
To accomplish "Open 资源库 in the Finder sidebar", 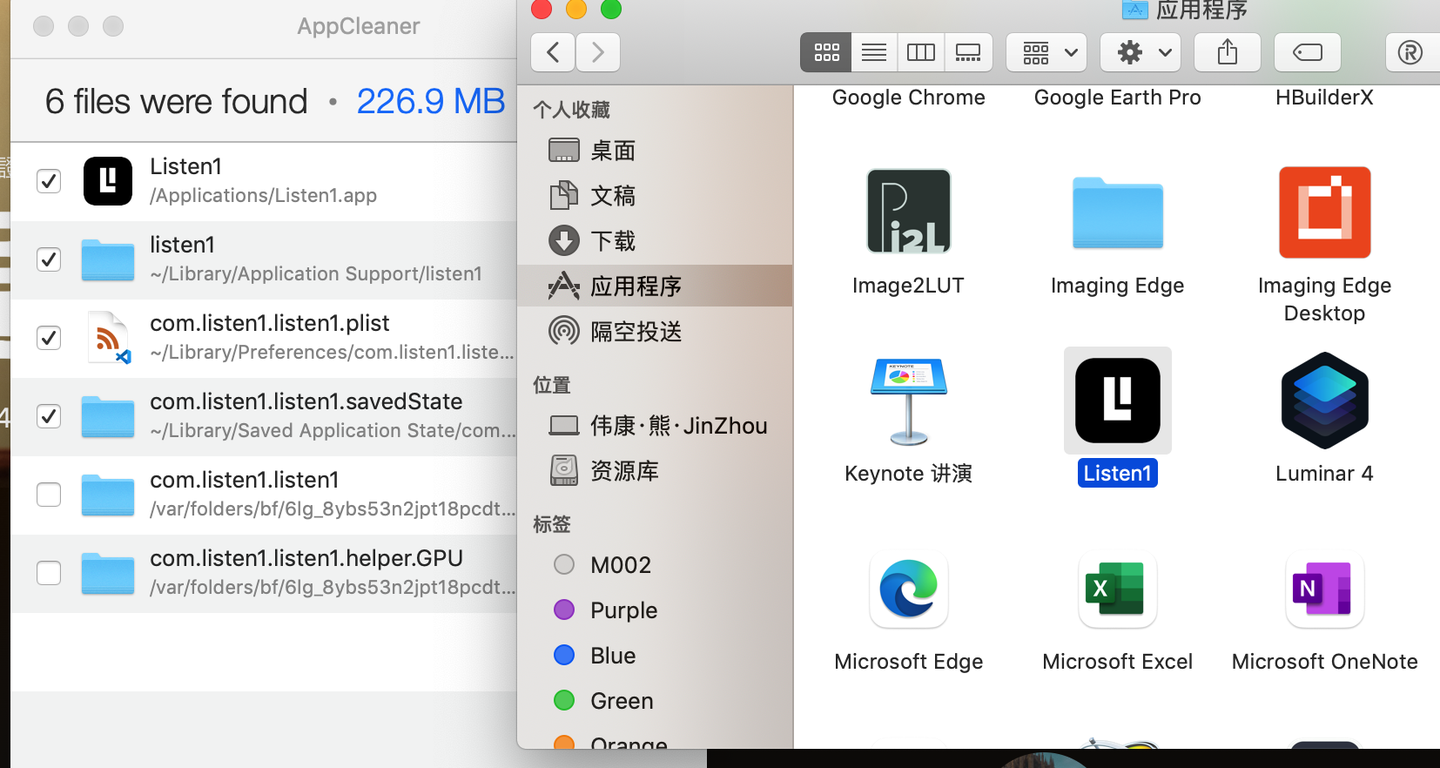I will click(x=655, y=470).
